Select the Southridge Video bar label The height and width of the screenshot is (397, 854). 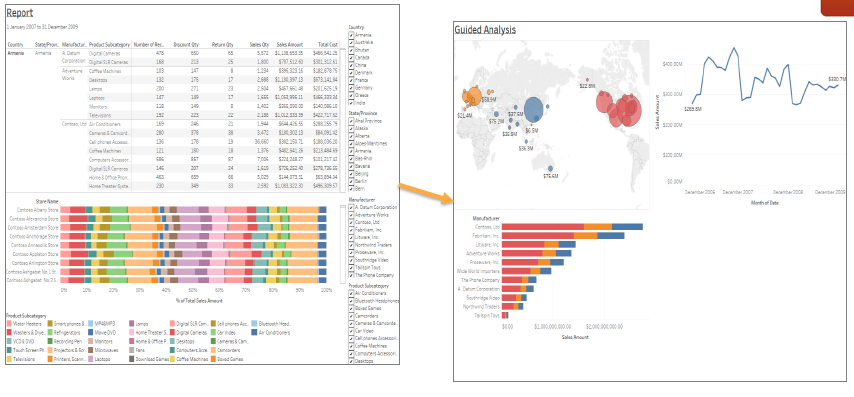(x=483, y=298)
